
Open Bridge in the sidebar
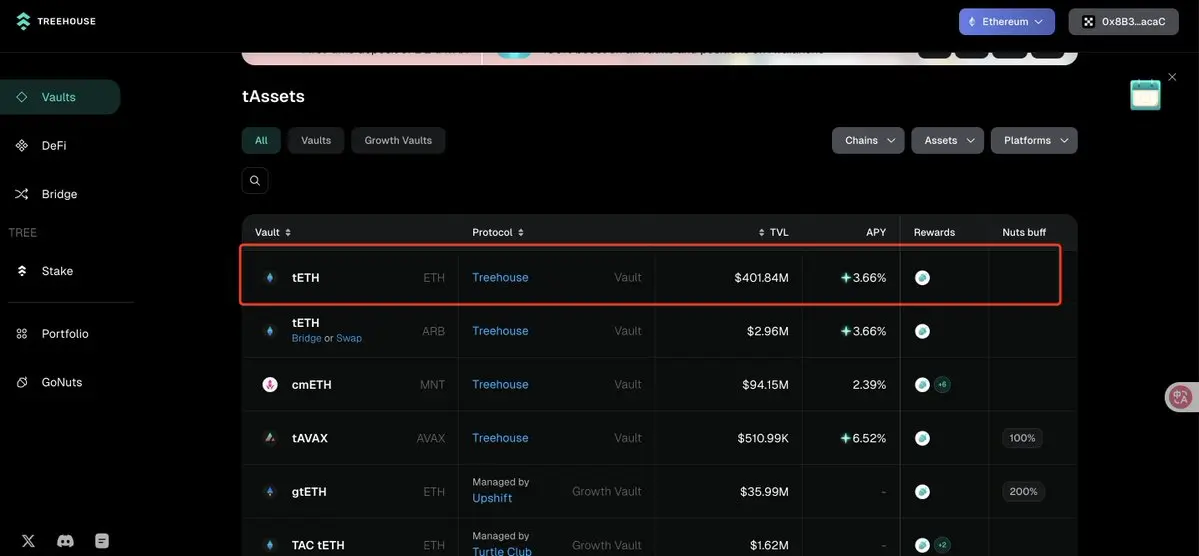59,194
